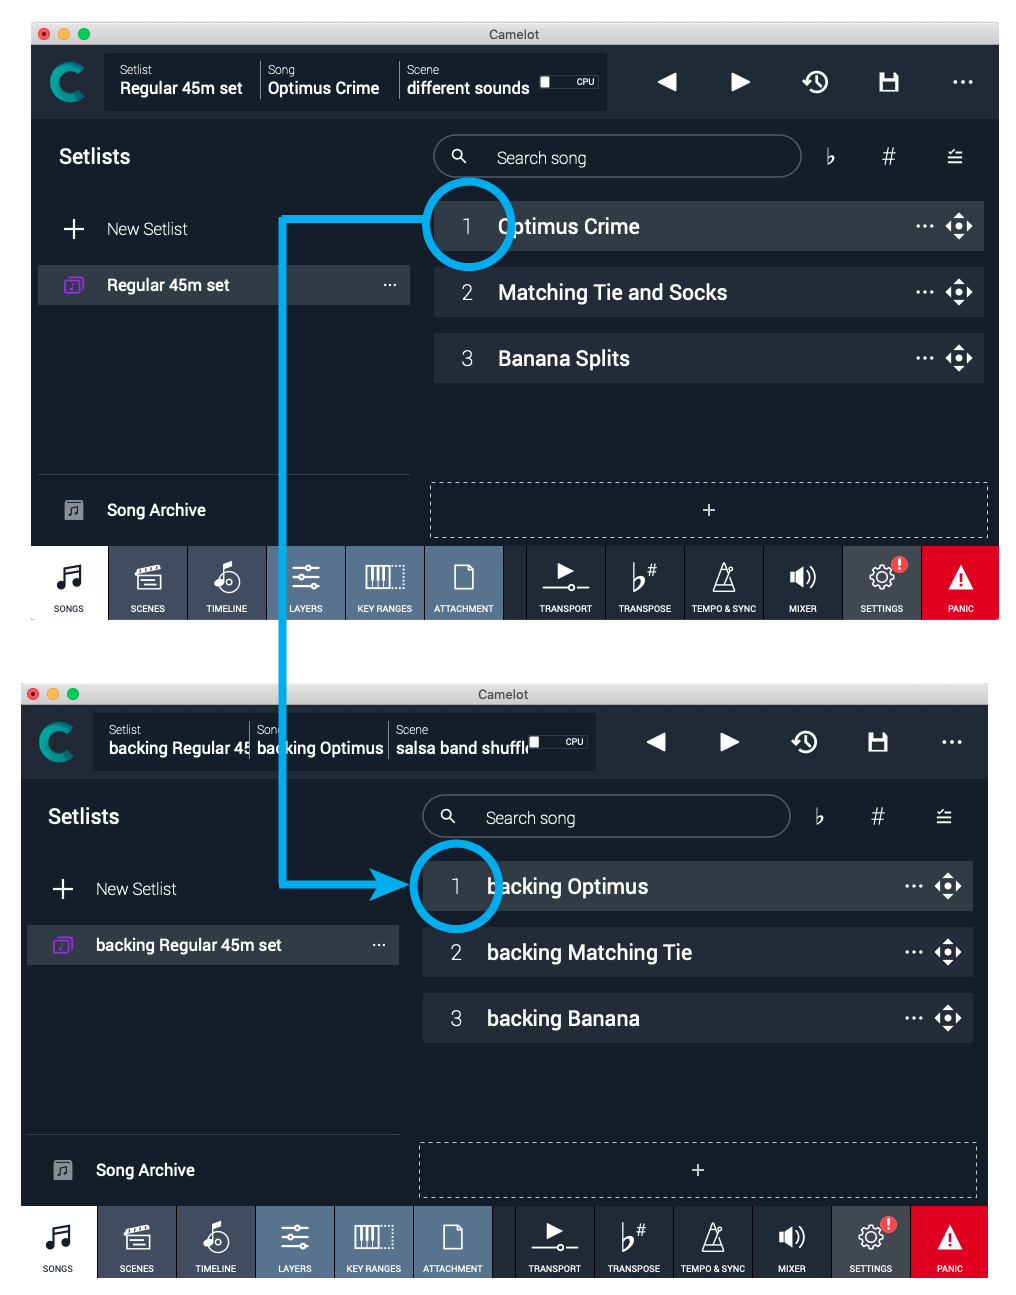Image resolution: width=1016 pixels, height=1295 pixels.
Task: Click move handle on Matching Tie and Socks
Action: point(959,292)
